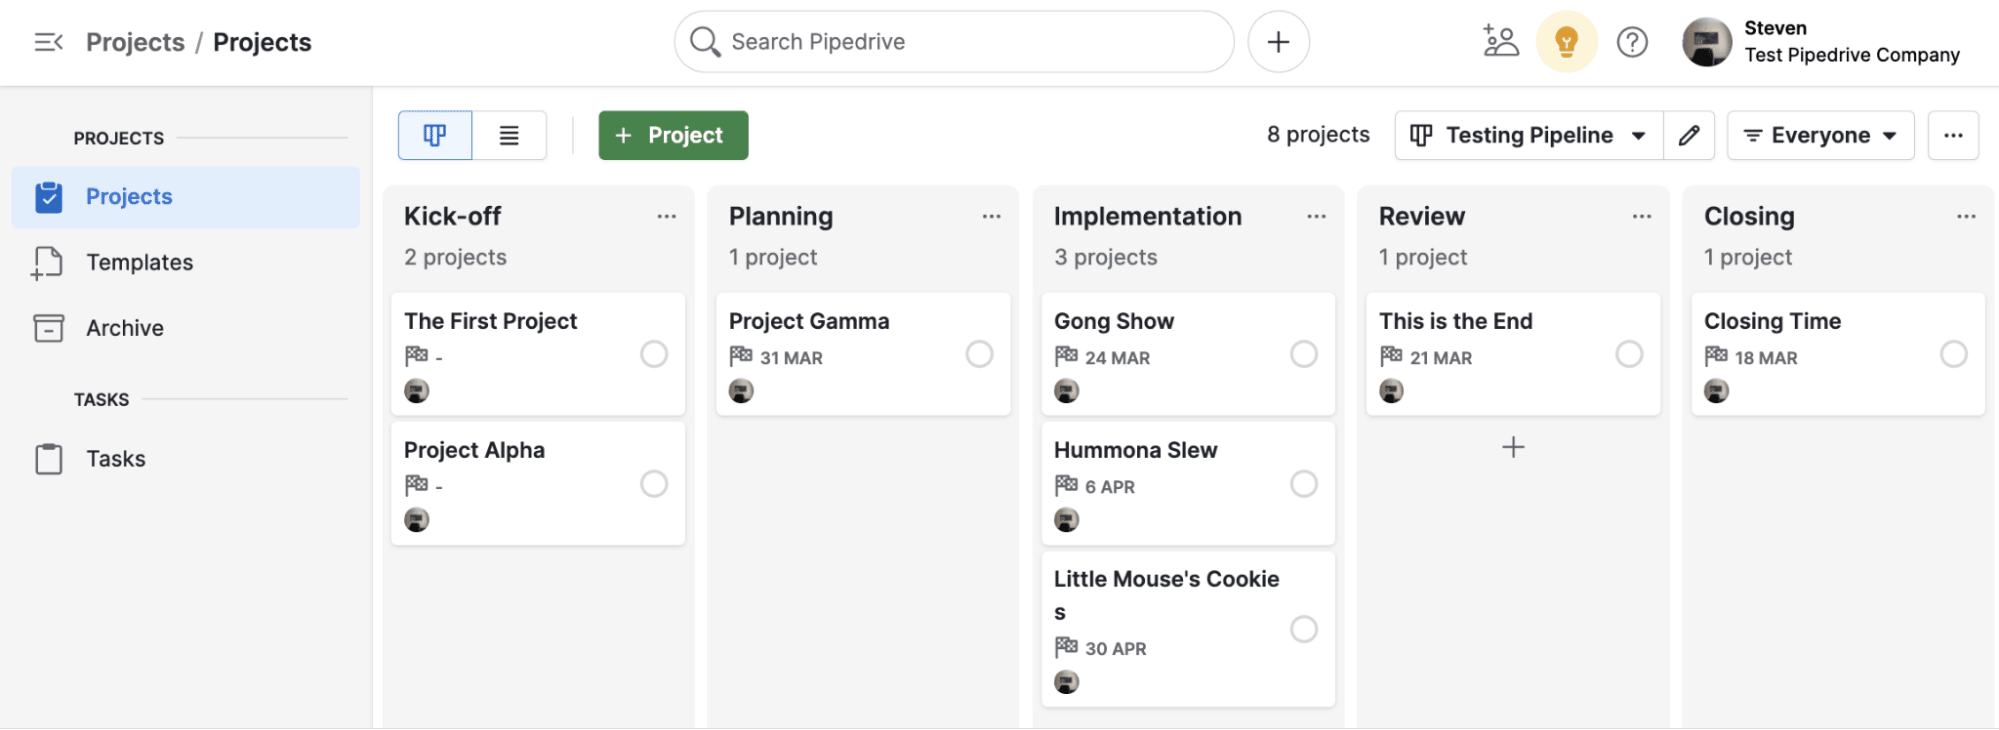This screenshot has height=730, width=1999.
Task: Open the Tasks sidebar entry
Action: [x=115, y=458]
